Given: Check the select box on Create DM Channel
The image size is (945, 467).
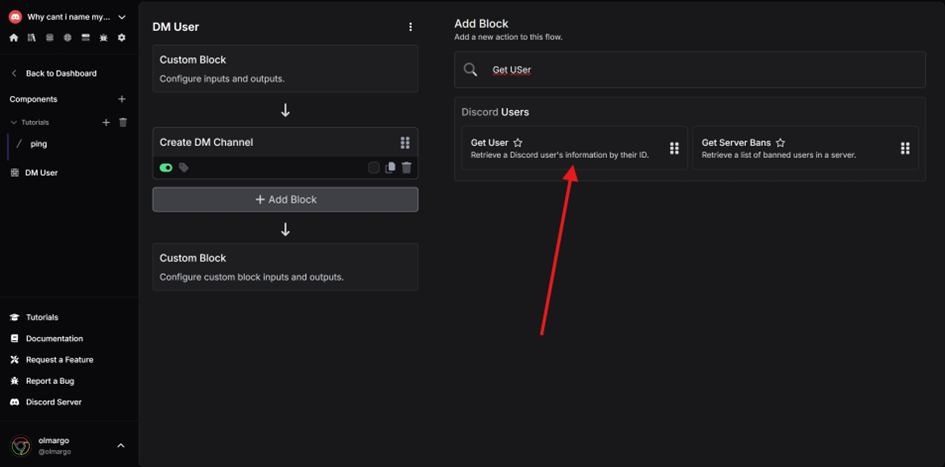Looking at the screenshot, I should pyautogui.click(x=374, y=168).
